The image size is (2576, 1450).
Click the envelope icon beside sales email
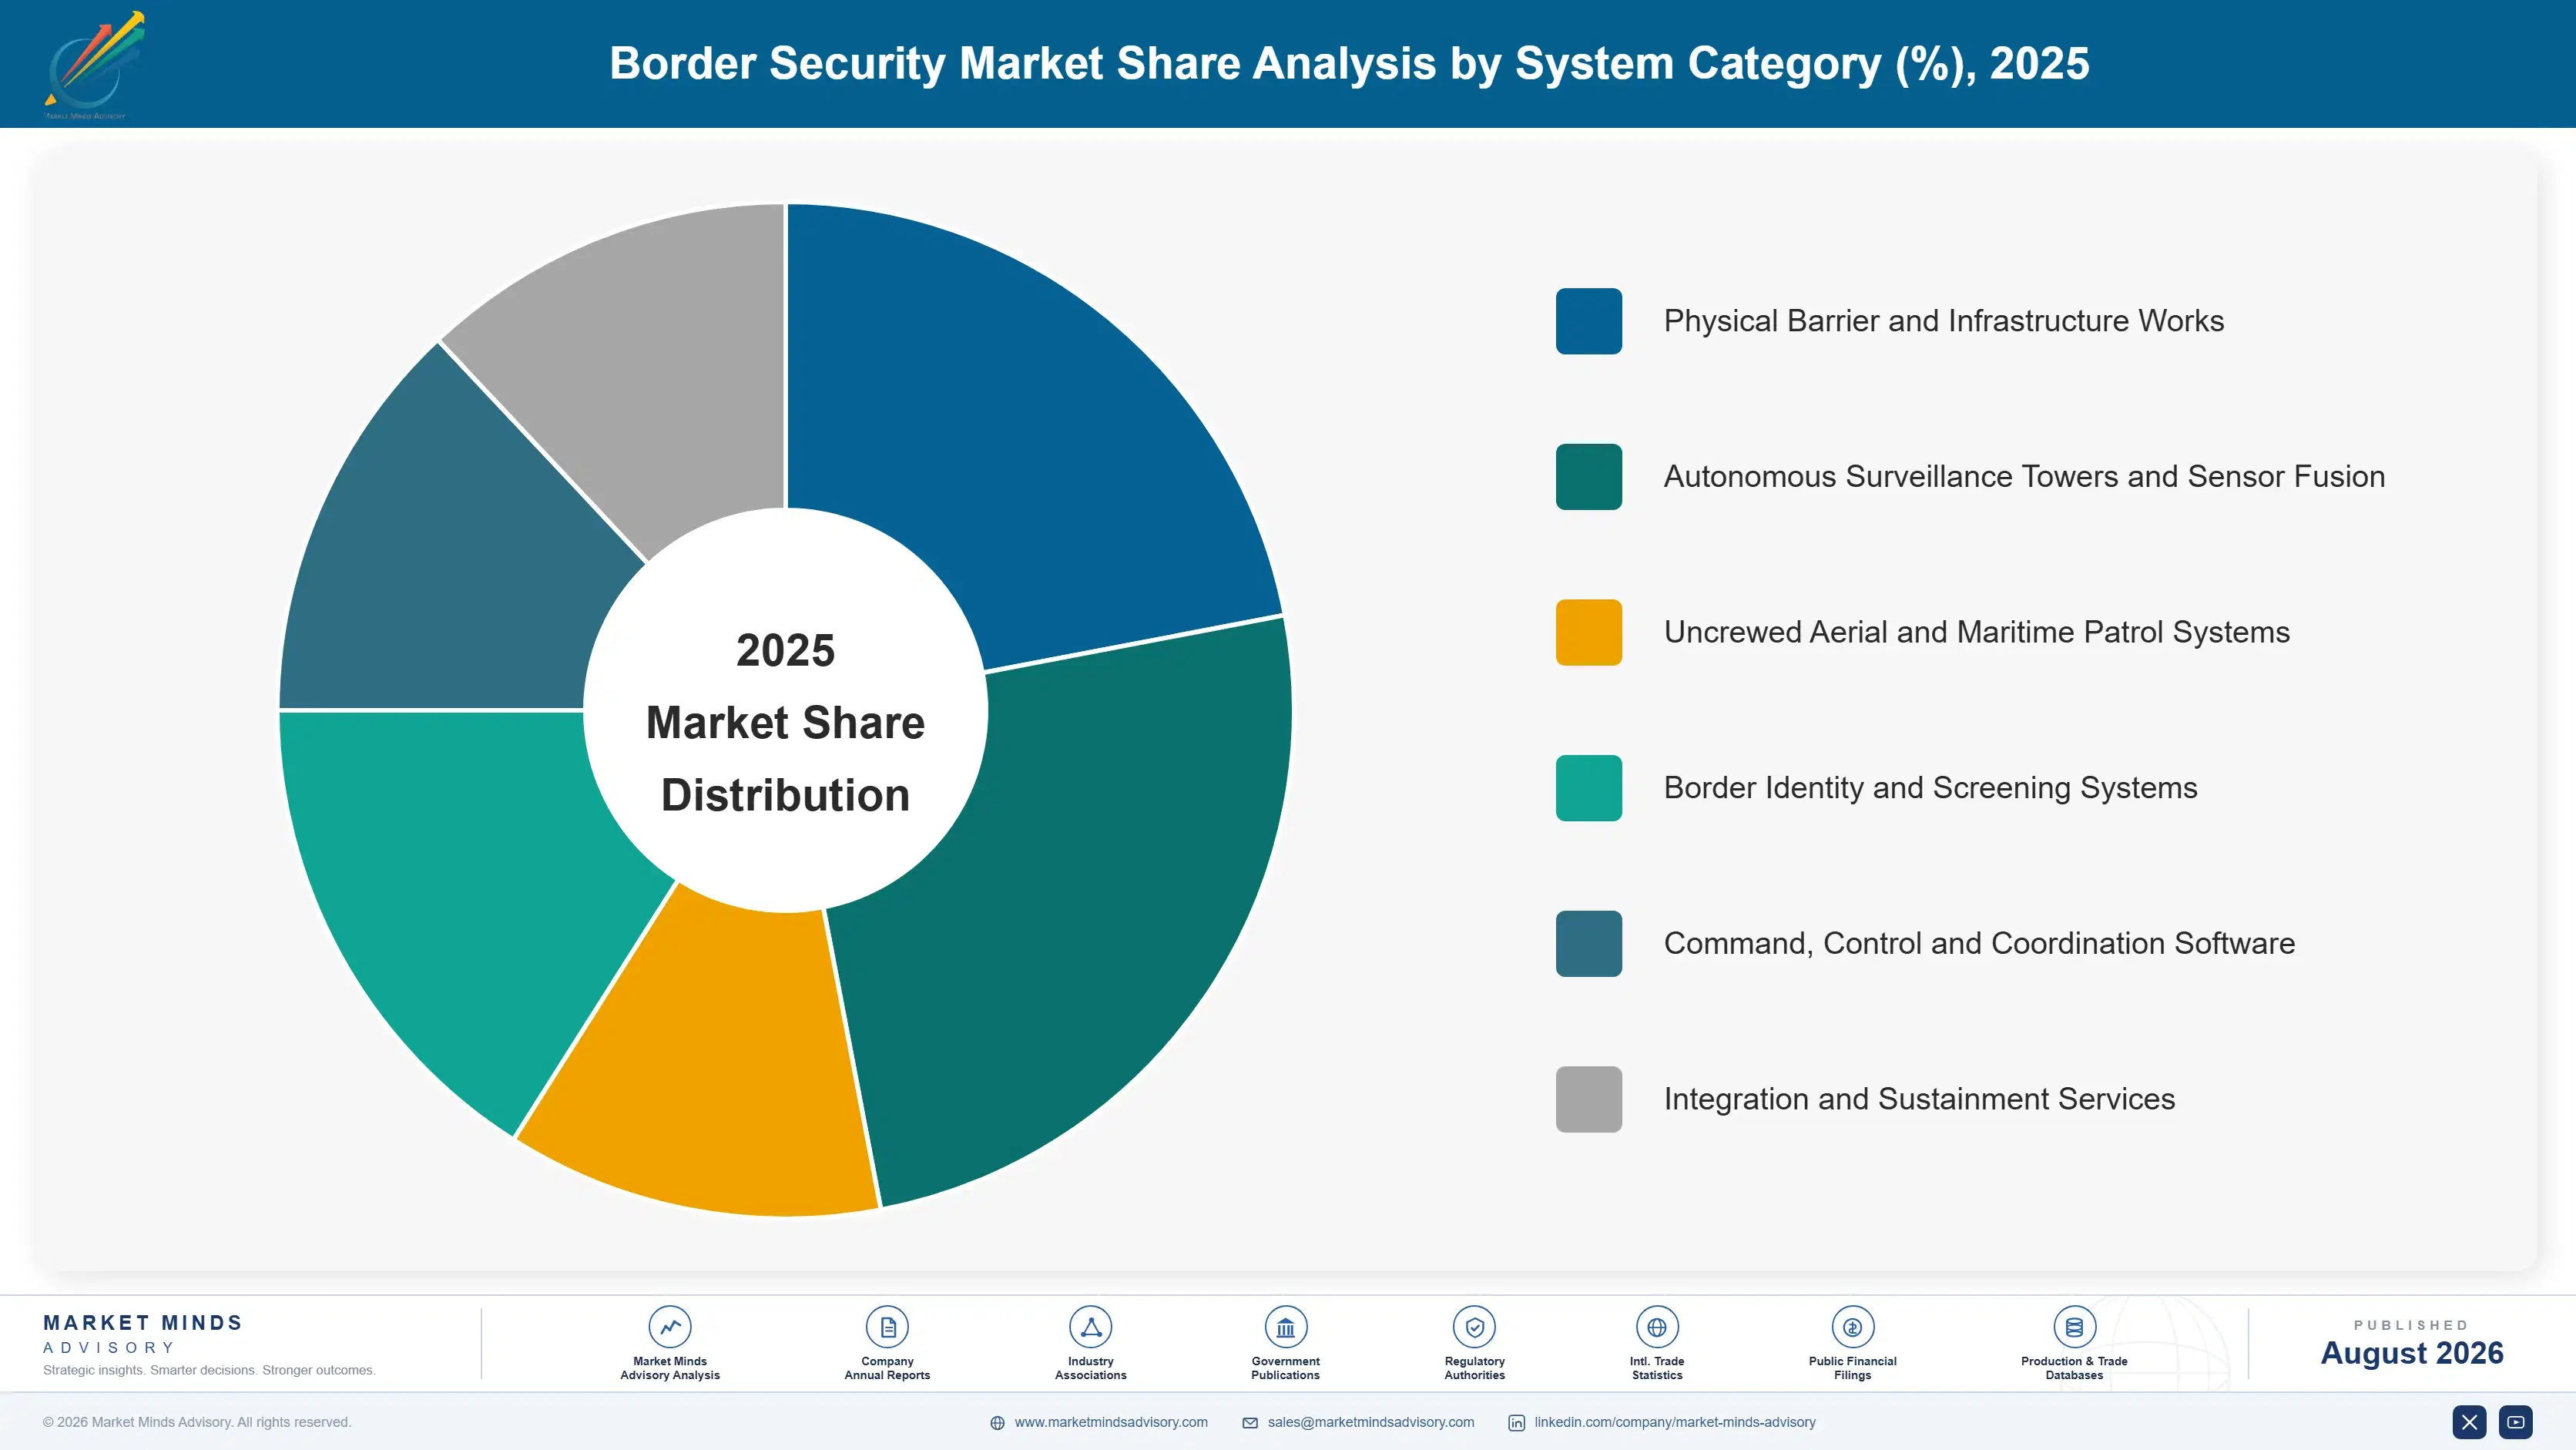pyautogui.click(x=1250, y=1423)
